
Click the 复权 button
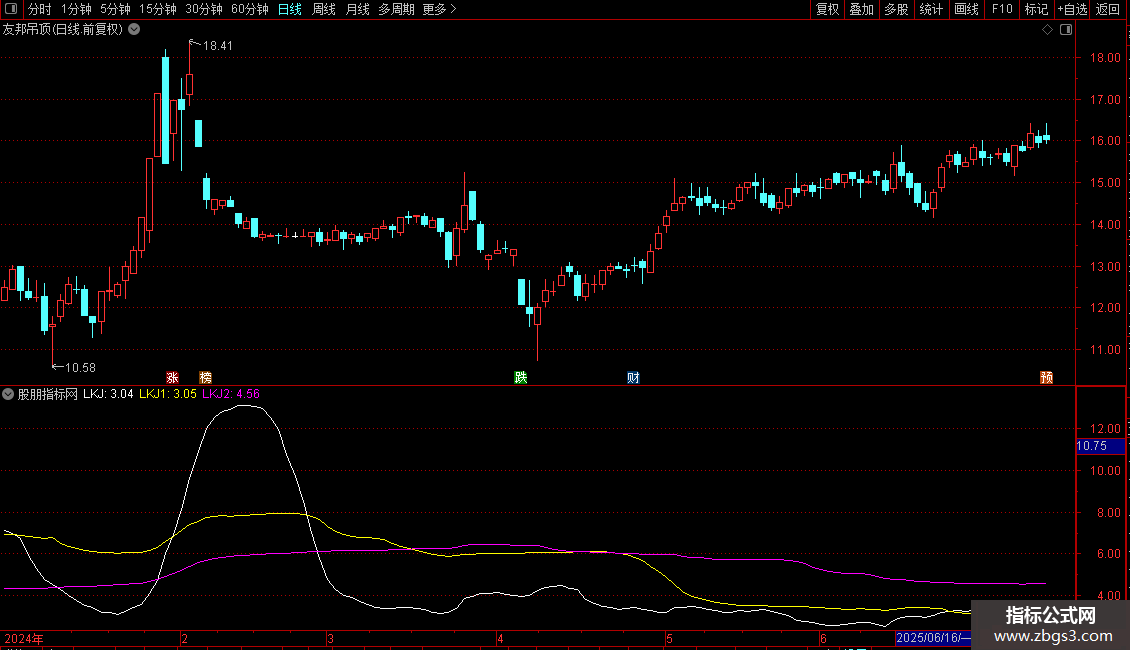tap(827, 10)
